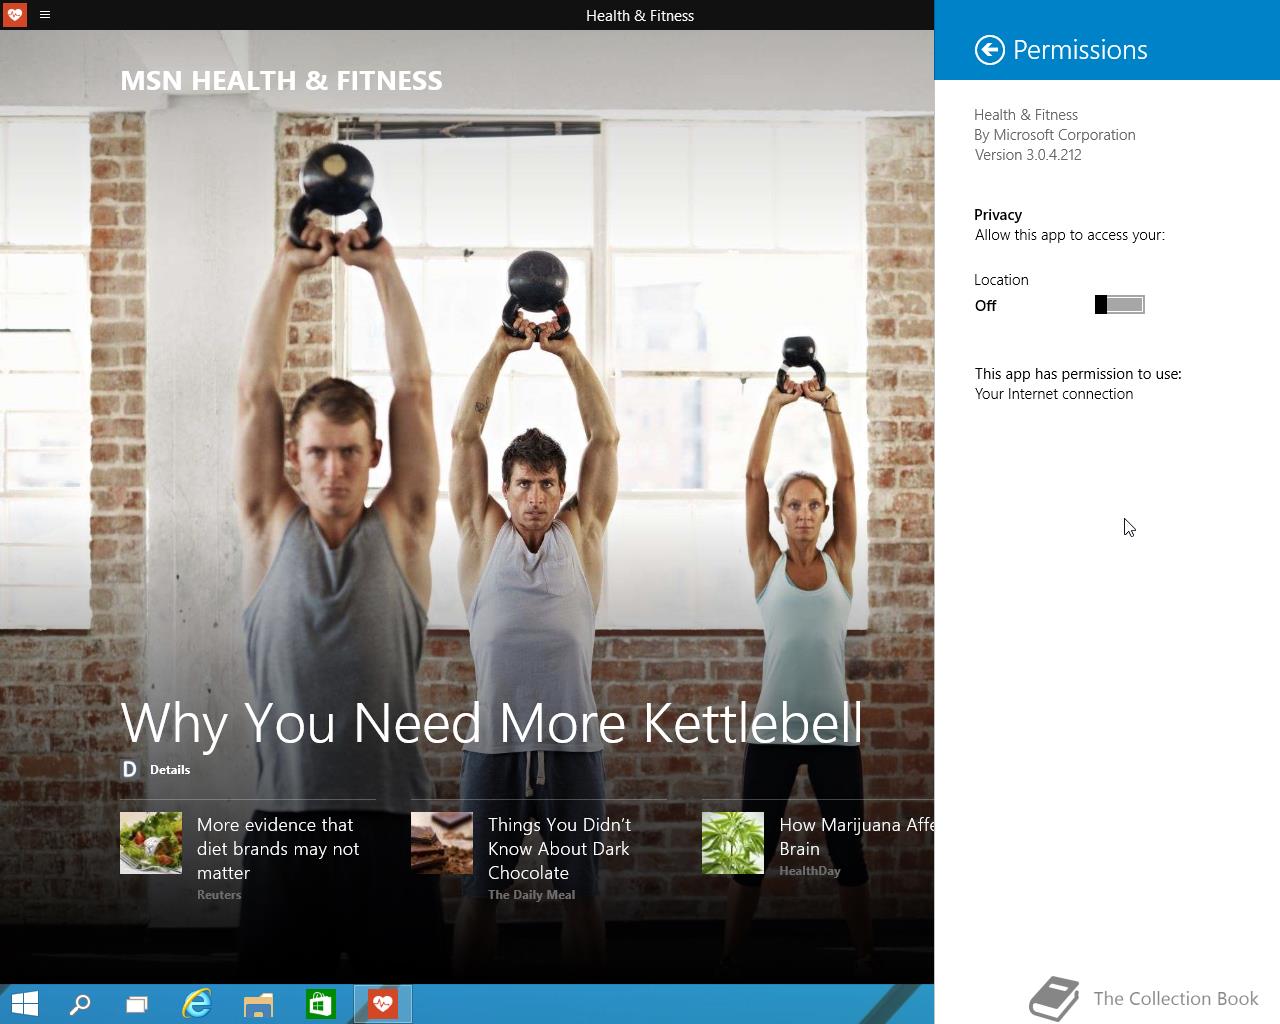Open the Details link under the headline
The width and height of the screenshot is (1280, 1024).
pyautogui.click(x=170, y=770)
